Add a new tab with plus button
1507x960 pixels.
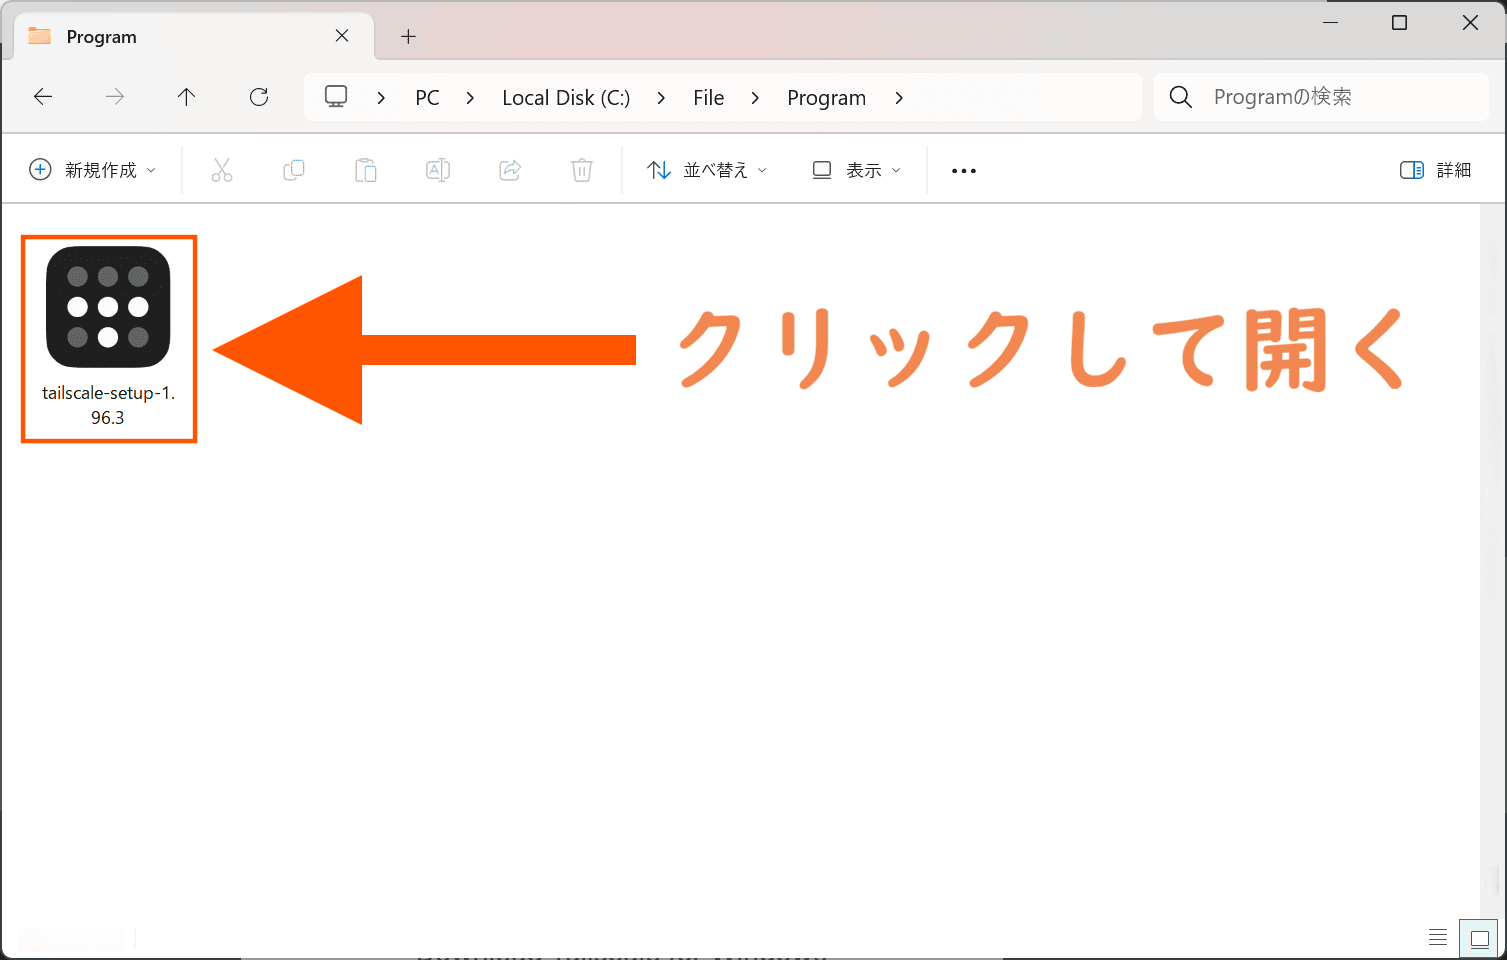[x=408, y=37]
